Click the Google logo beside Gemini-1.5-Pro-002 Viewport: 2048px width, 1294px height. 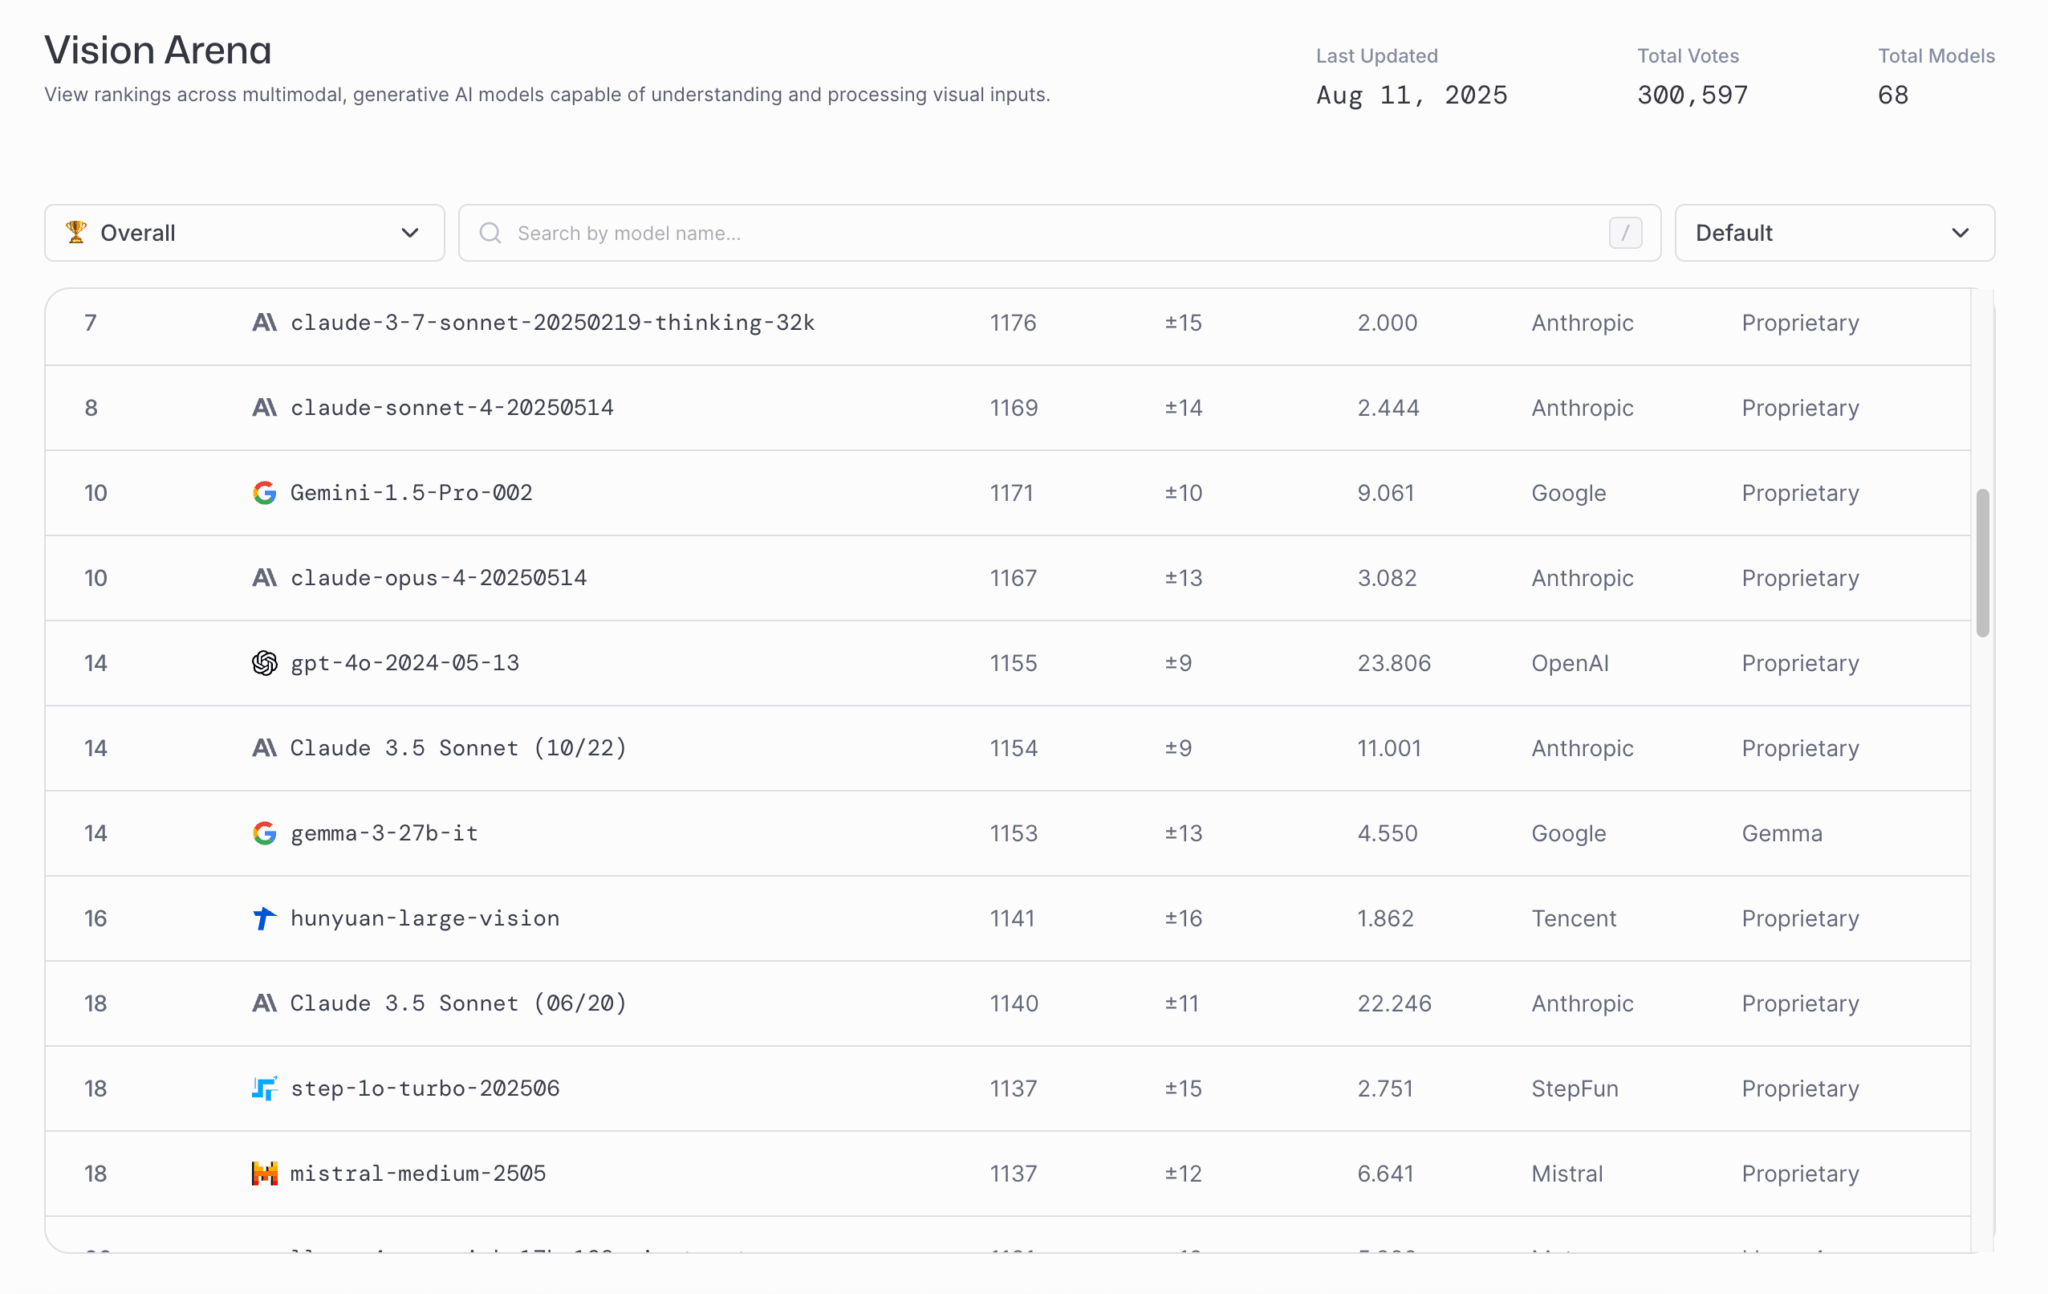(x=264, y=493)
